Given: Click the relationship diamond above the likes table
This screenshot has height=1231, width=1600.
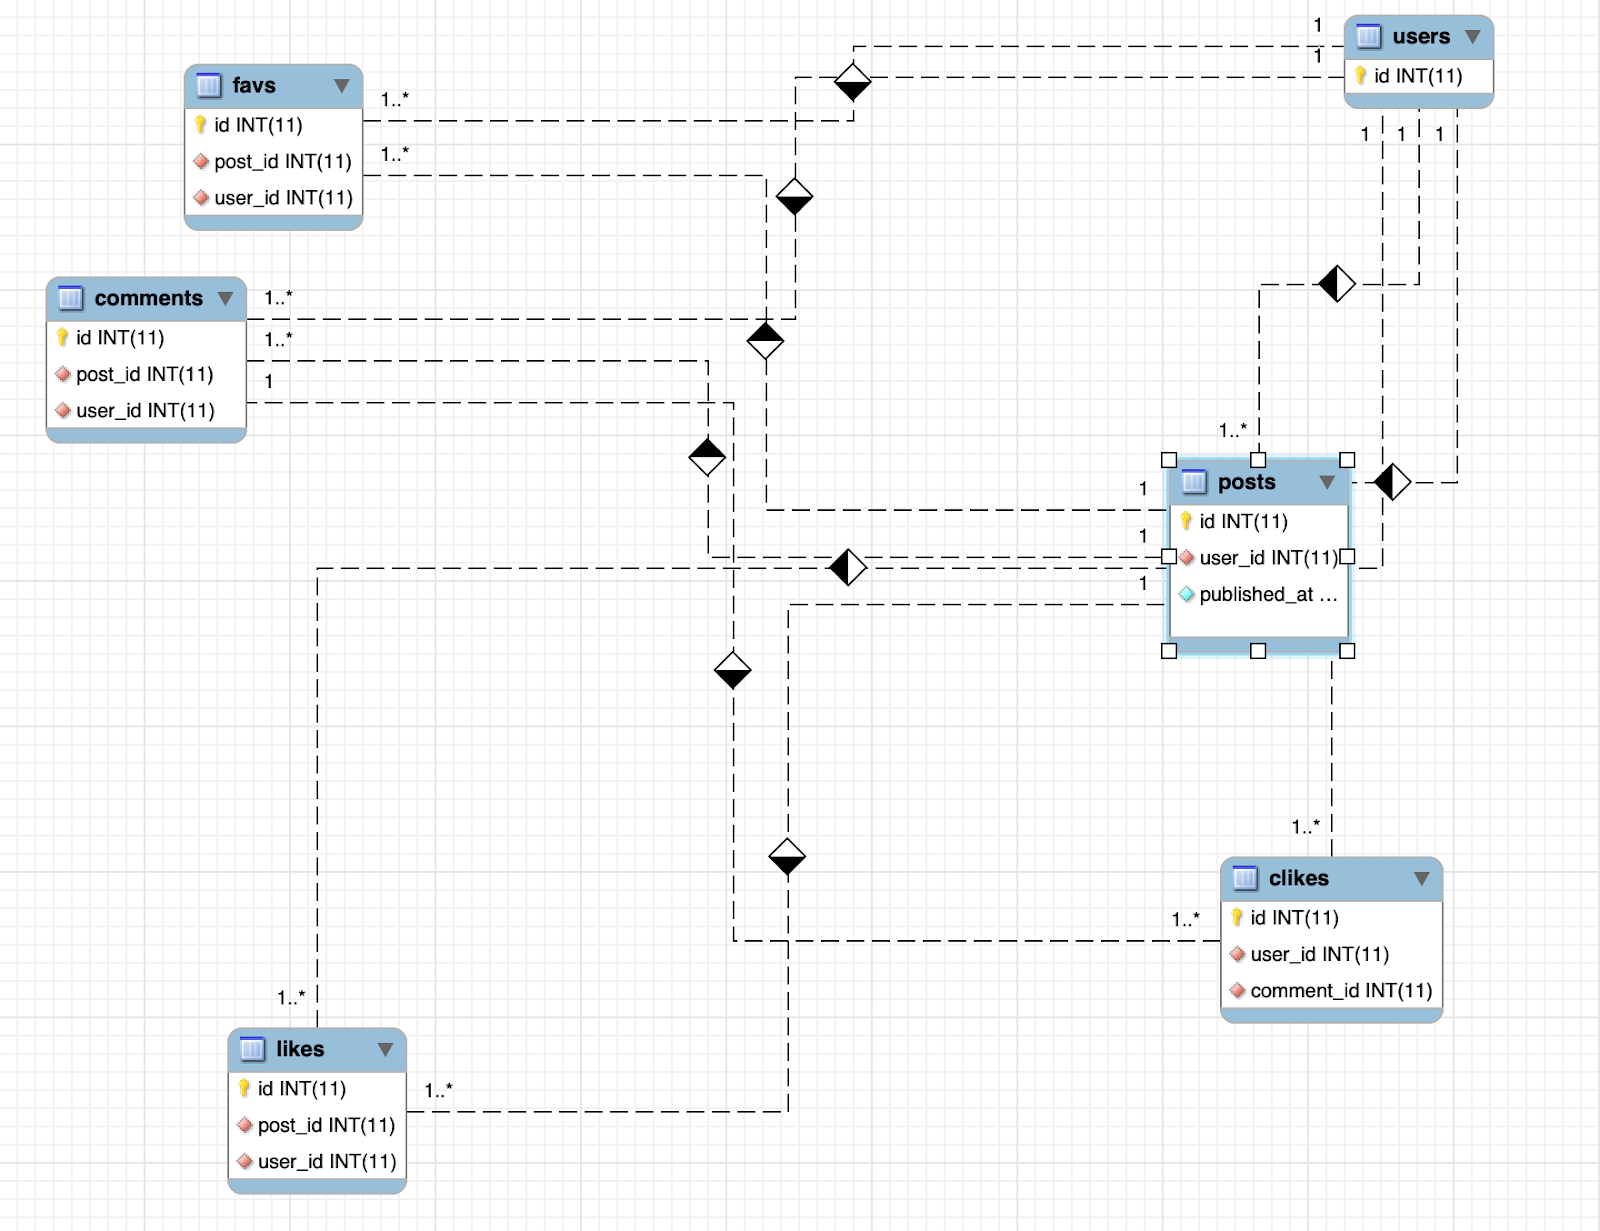Looking at the screenshot, I should tap(787, 857).
